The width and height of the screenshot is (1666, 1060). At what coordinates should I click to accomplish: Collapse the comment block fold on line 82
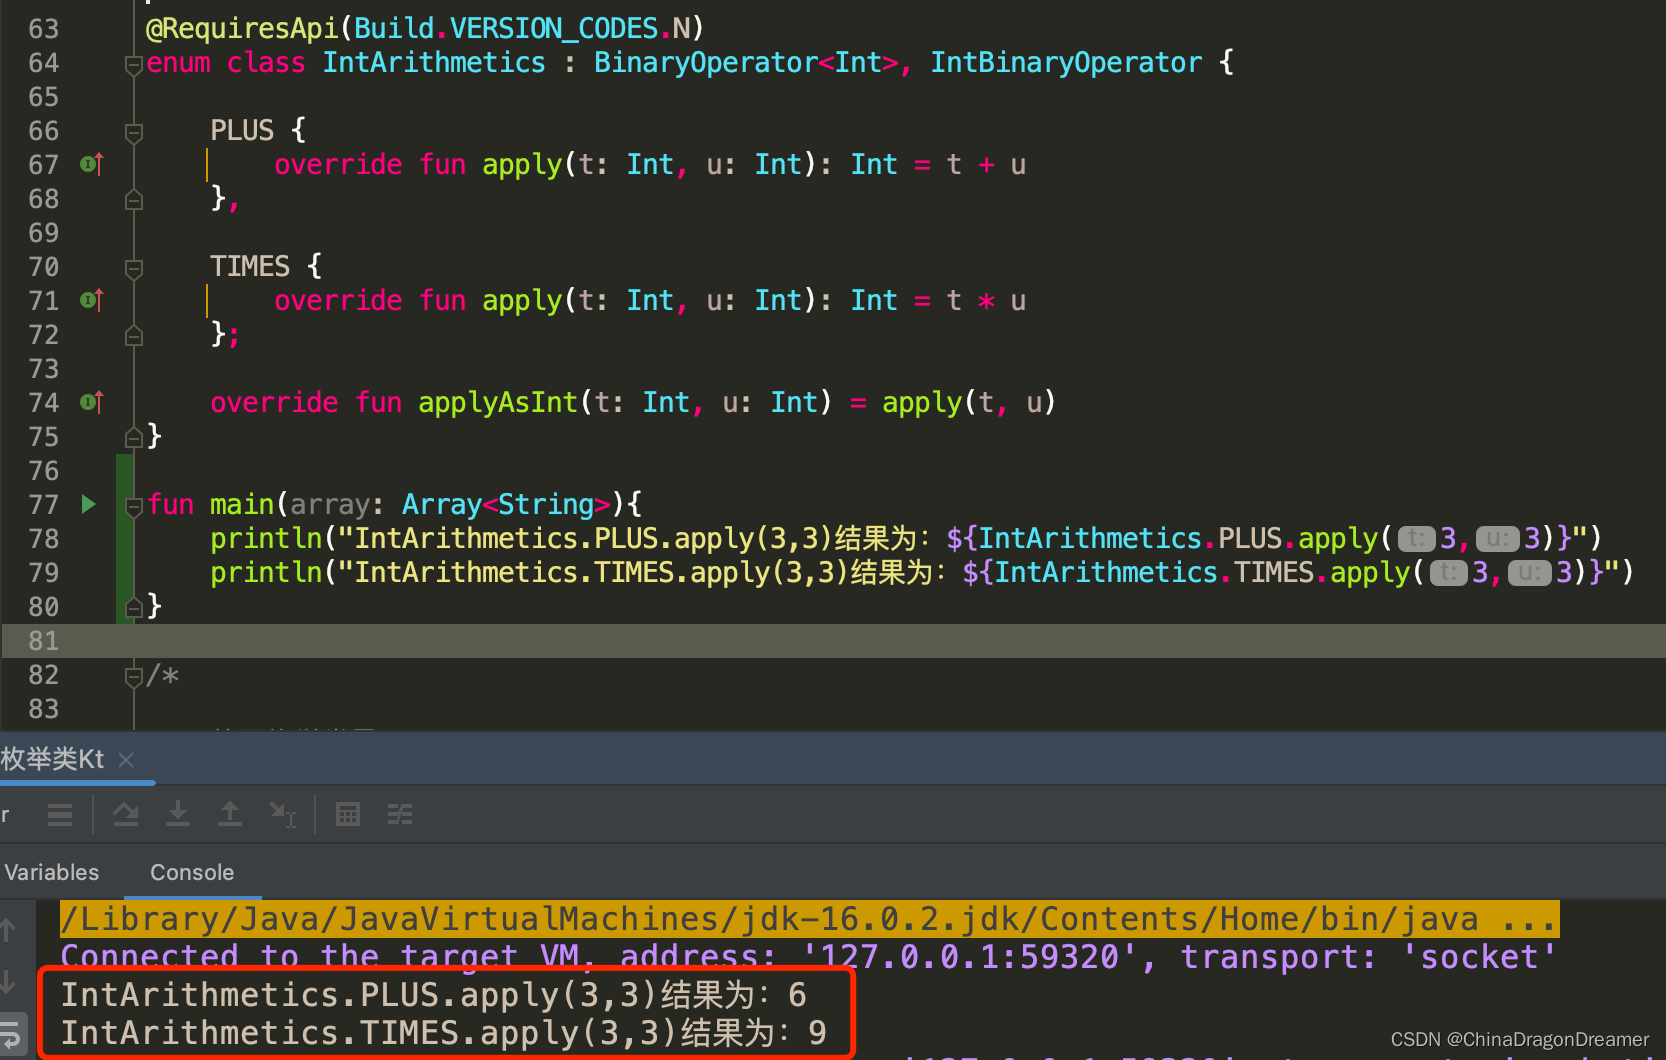click(133, 676)
